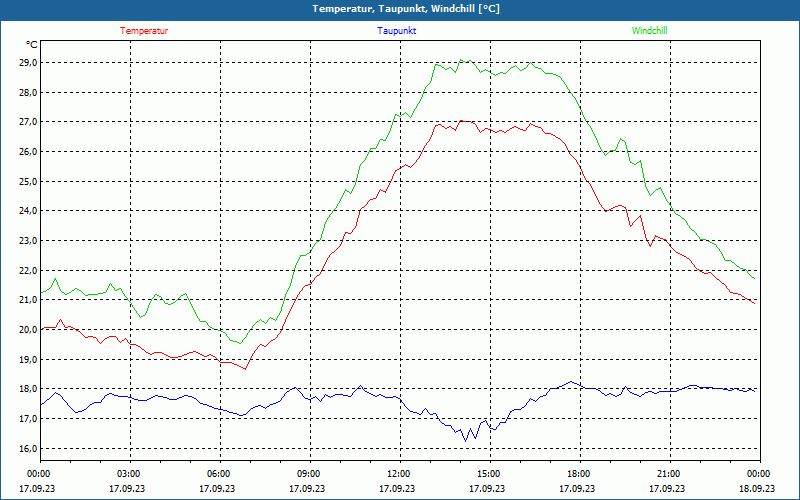Screen dimensions: 800x500
Task: Select the 16,0 y-axis value
Action: pos(29,448)
